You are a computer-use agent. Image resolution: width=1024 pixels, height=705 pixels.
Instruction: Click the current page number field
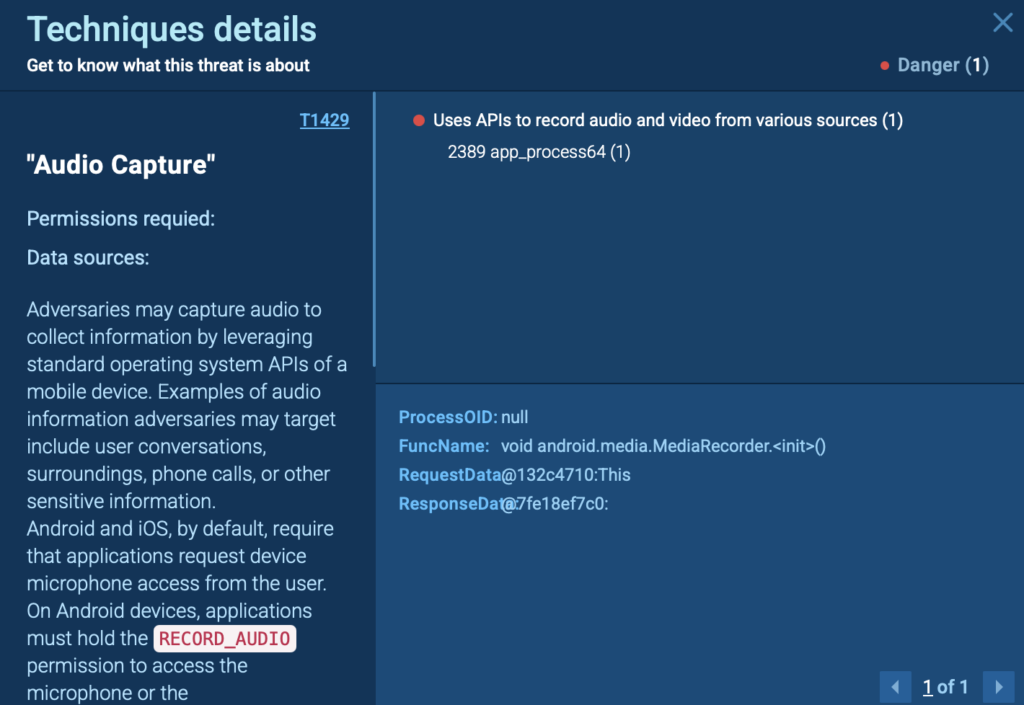point(928,687)
